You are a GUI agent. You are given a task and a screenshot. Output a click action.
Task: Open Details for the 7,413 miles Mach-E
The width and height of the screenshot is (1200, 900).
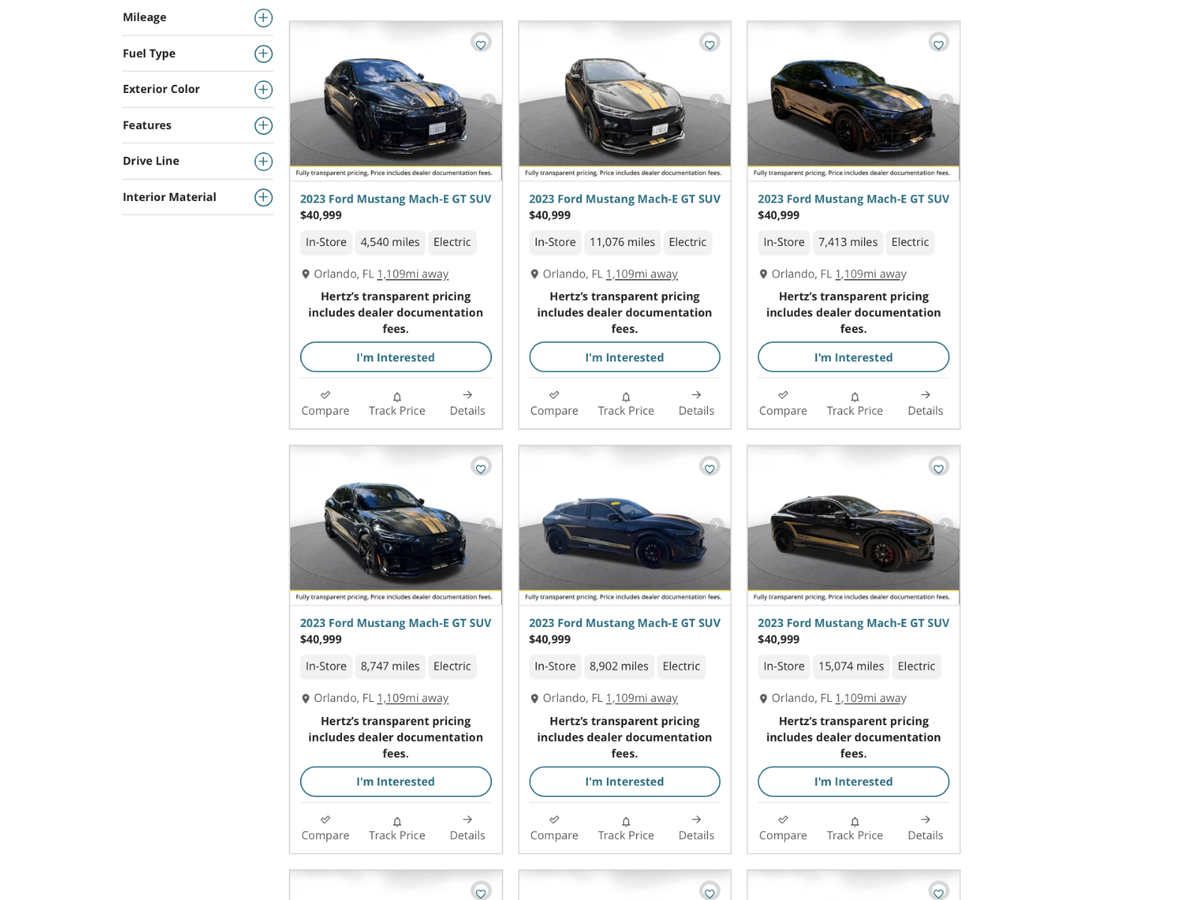pyautogui.click(x=925, y=403)
